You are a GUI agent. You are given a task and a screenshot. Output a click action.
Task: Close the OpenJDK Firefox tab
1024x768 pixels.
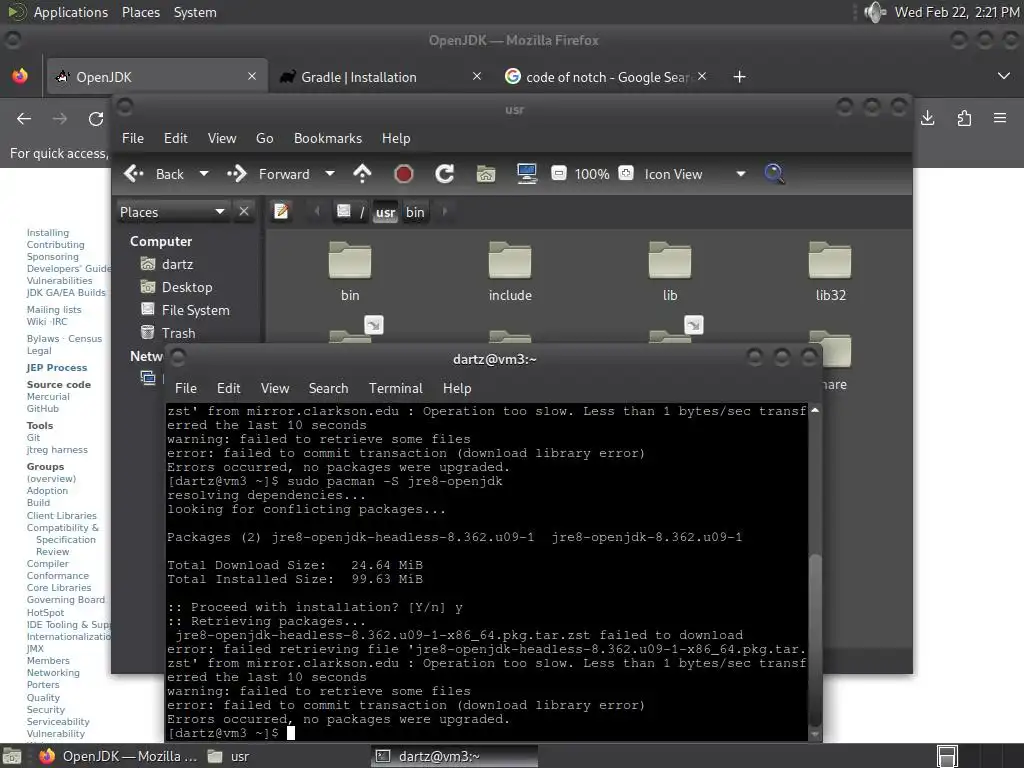252,76
